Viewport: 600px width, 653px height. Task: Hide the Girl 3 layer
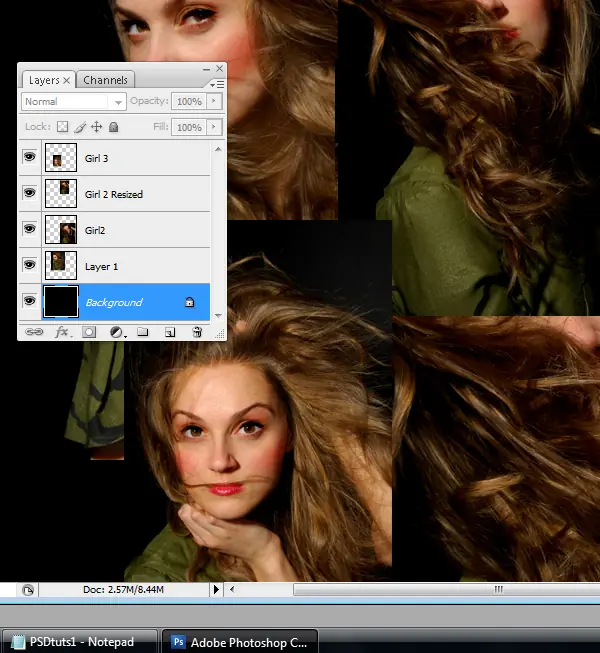coord(30,158)
